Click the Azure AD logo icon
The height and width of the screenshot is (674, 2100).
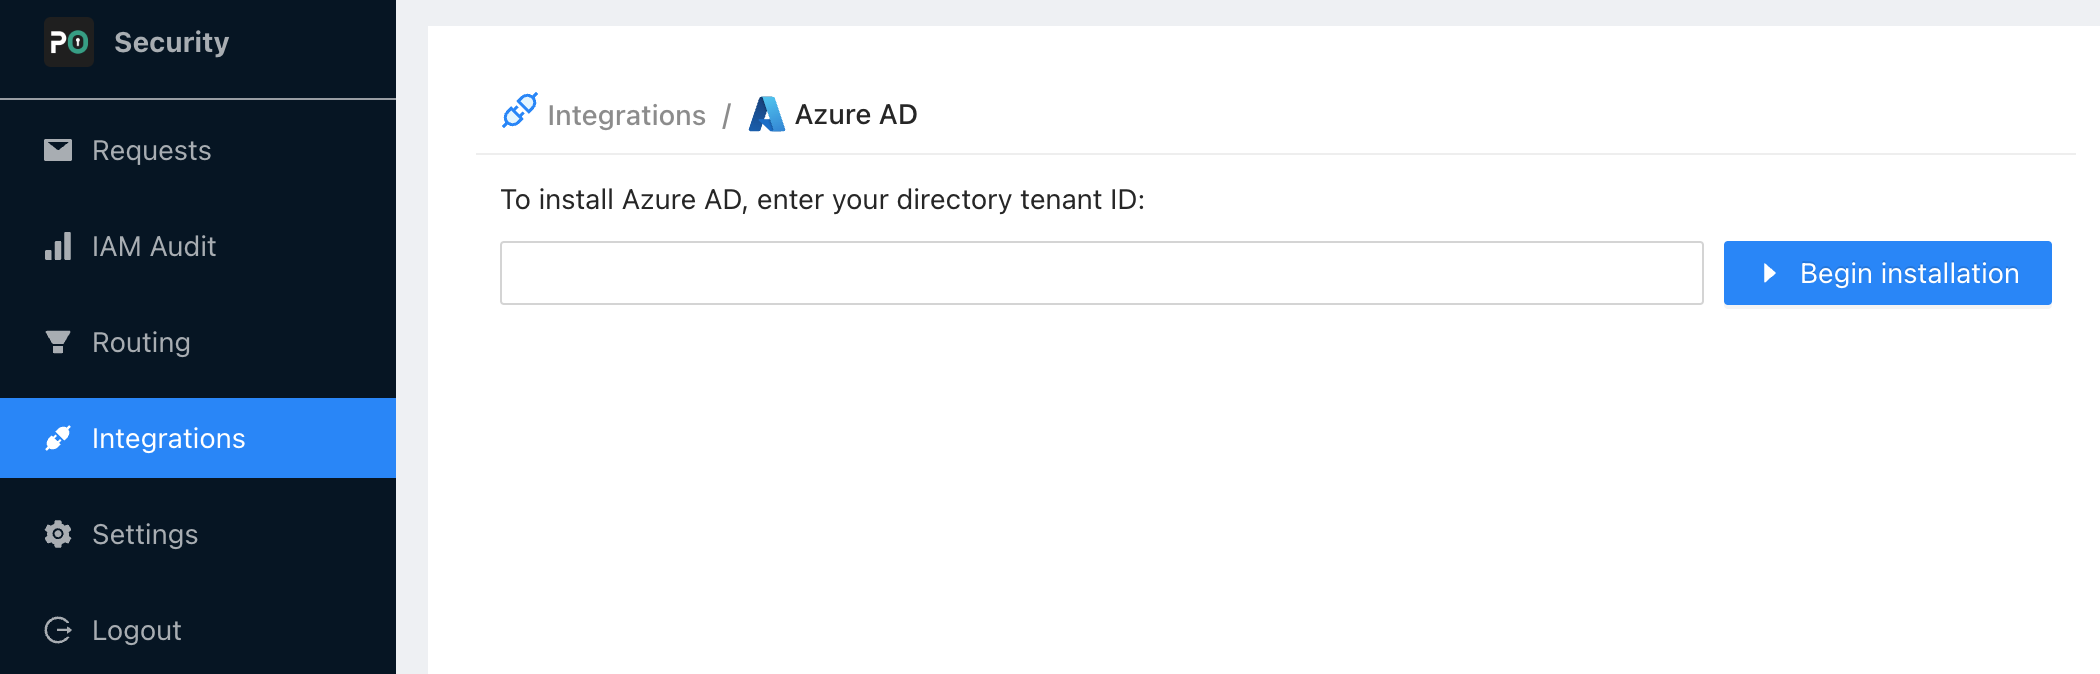767,114
